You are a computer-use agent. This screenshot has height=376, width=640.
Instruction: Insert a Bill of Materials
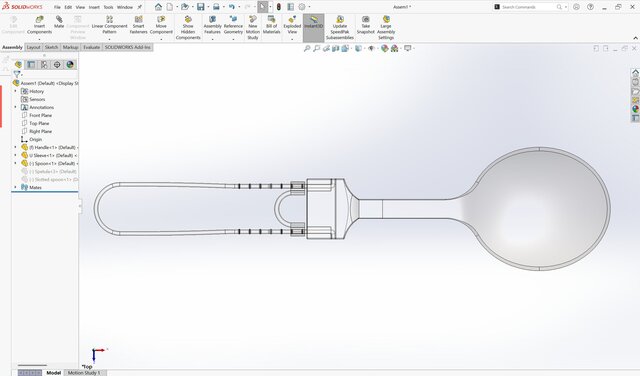click(x=271, y=25)
